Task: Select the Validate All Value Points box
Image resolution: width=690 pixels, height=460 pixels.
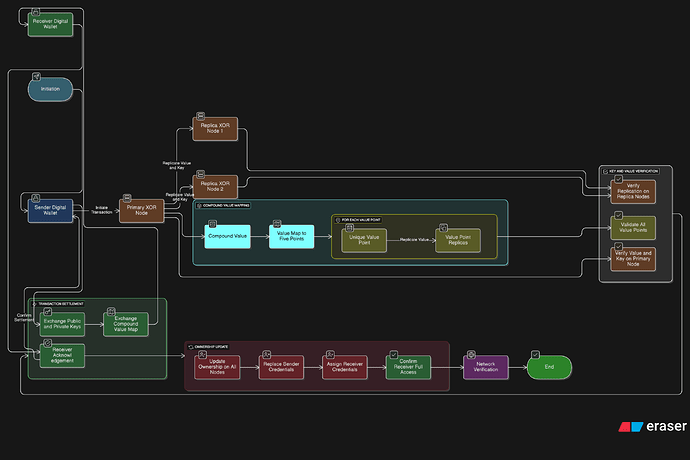Action: click(633, 228)
